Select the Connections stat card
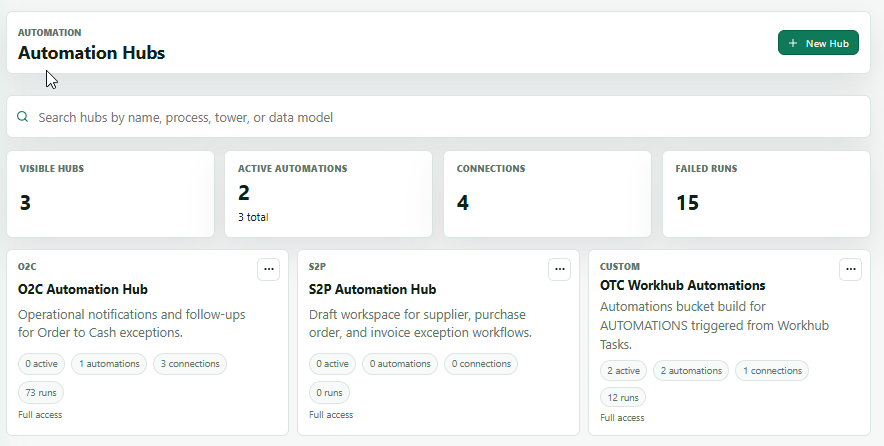884x446 pixels. point(547,194)
